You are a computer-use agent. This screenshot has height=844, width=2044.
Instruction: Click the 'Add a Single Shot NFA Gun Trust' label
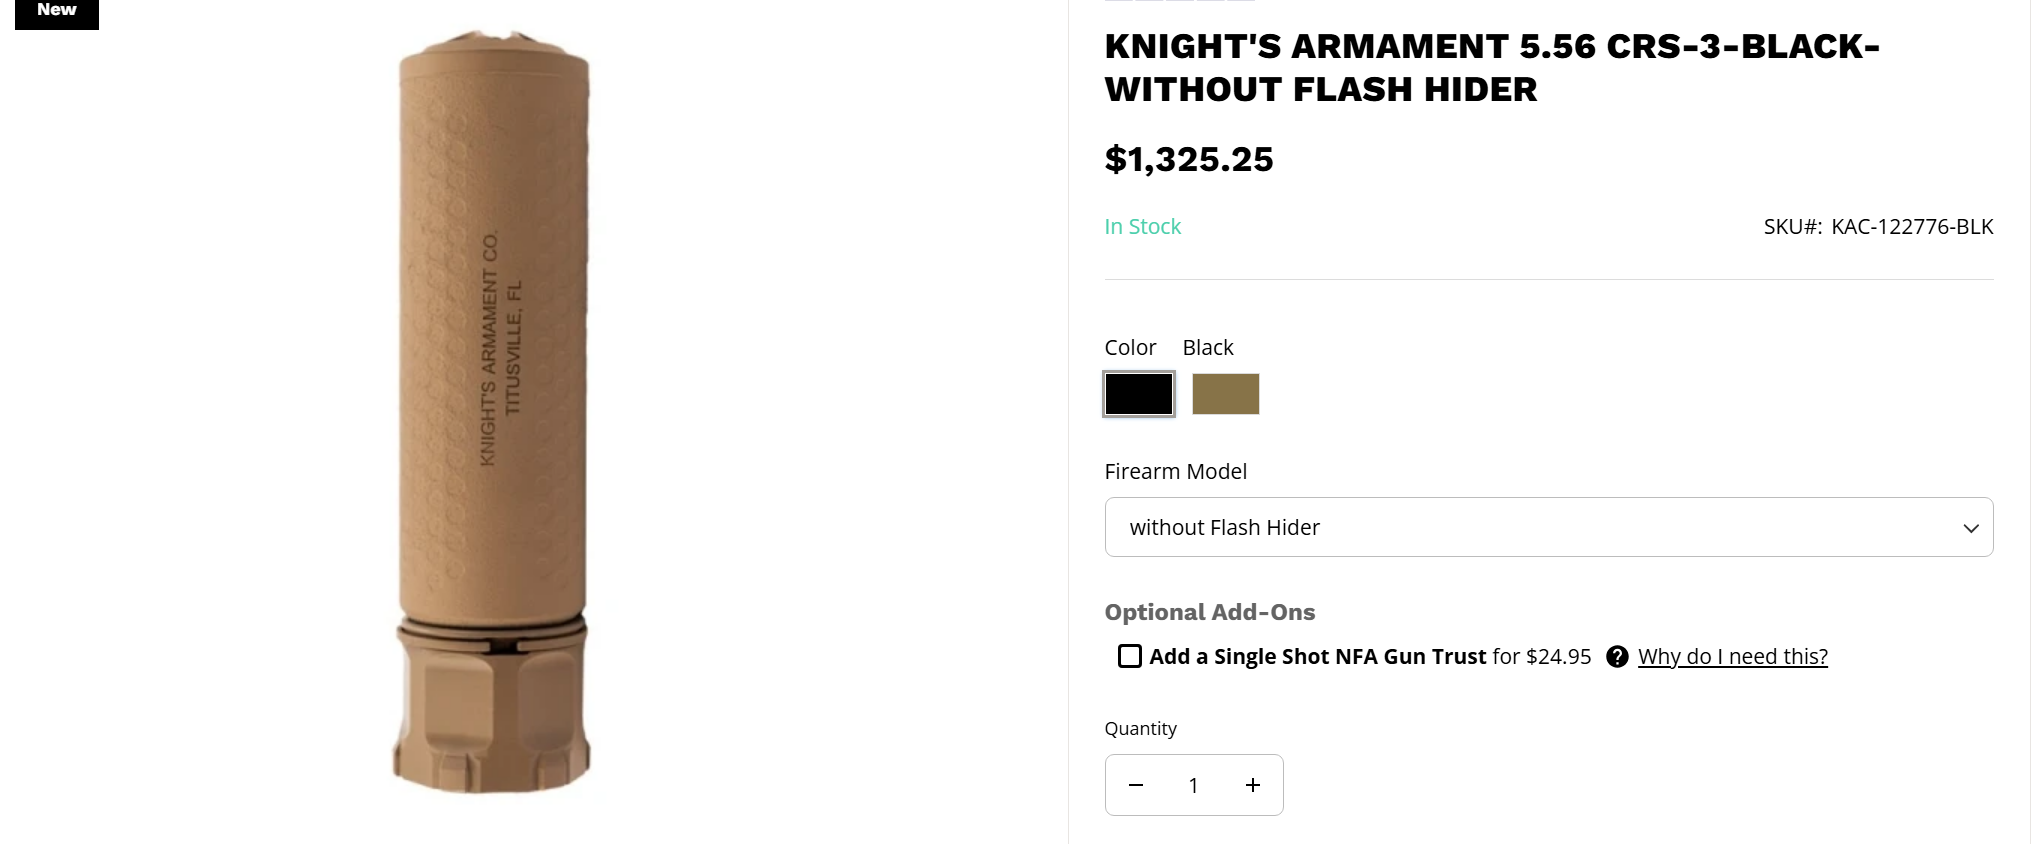click(1317, 656)
